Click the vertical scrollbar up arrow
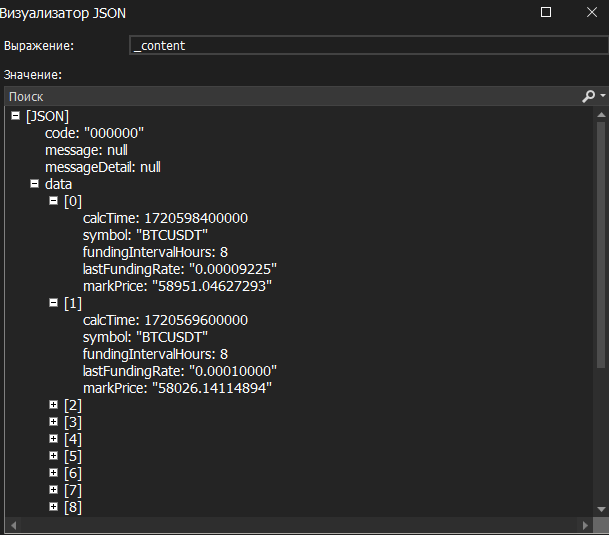609x535 pixels. click(601, 115)
